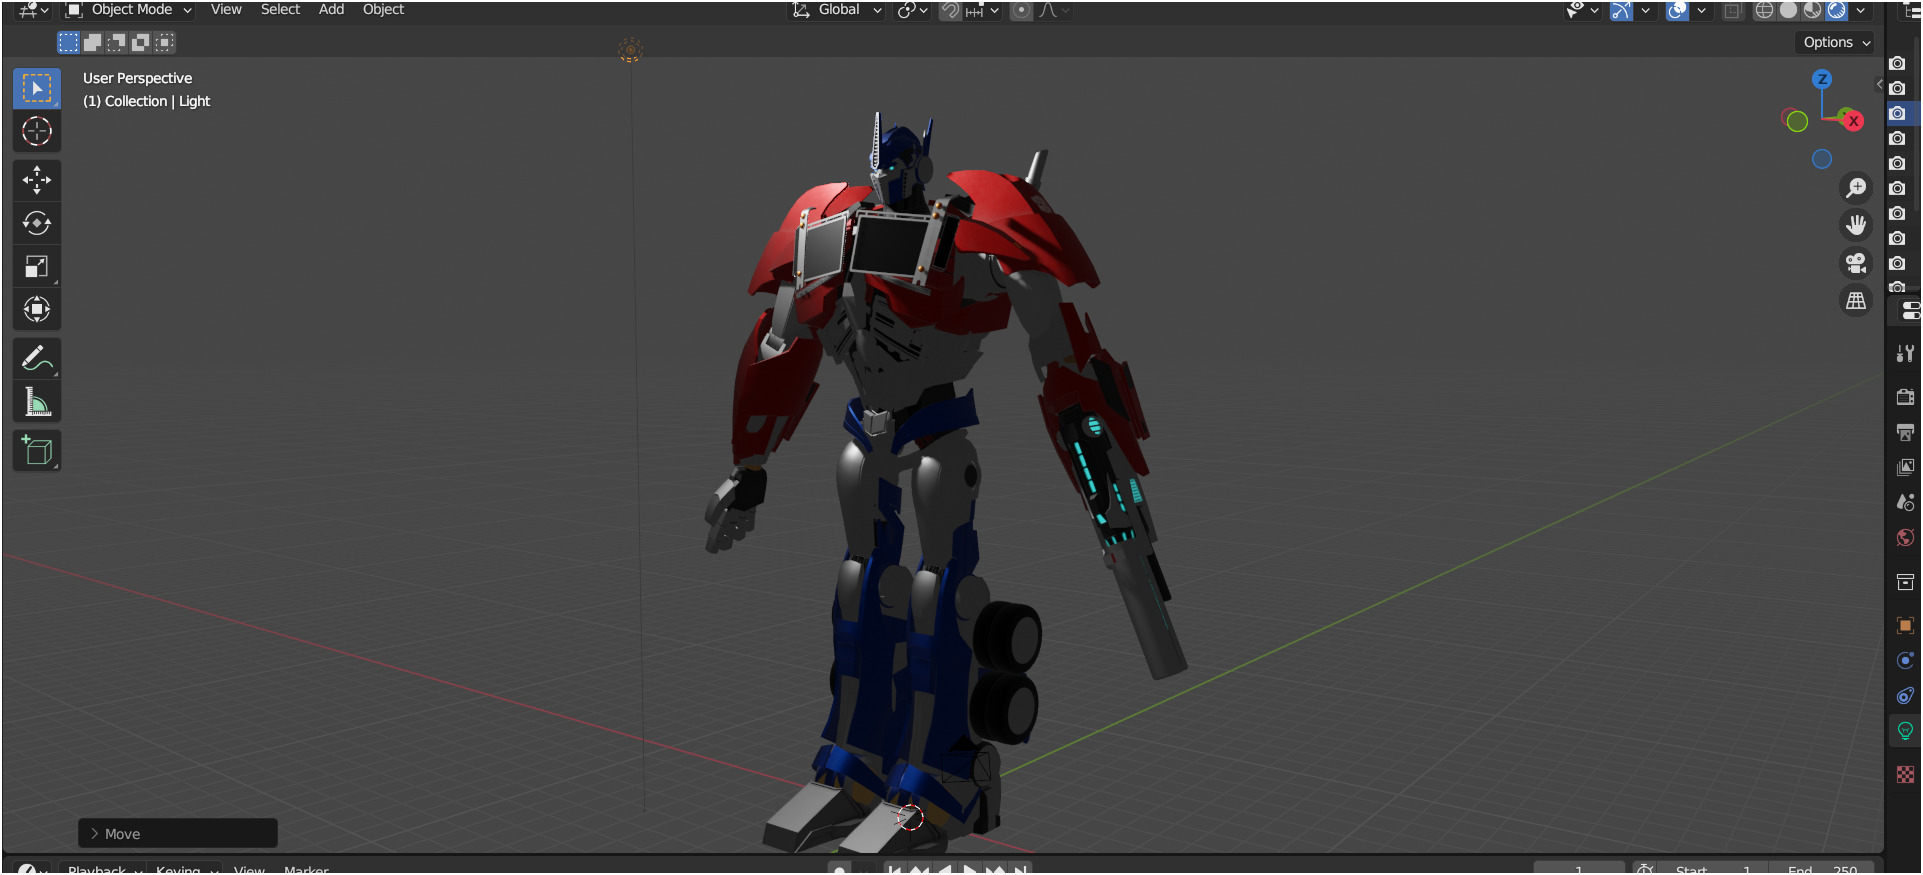Switch to material preview shading
The width and height of the screenshot is (1923, 875).
(1813, 10)
